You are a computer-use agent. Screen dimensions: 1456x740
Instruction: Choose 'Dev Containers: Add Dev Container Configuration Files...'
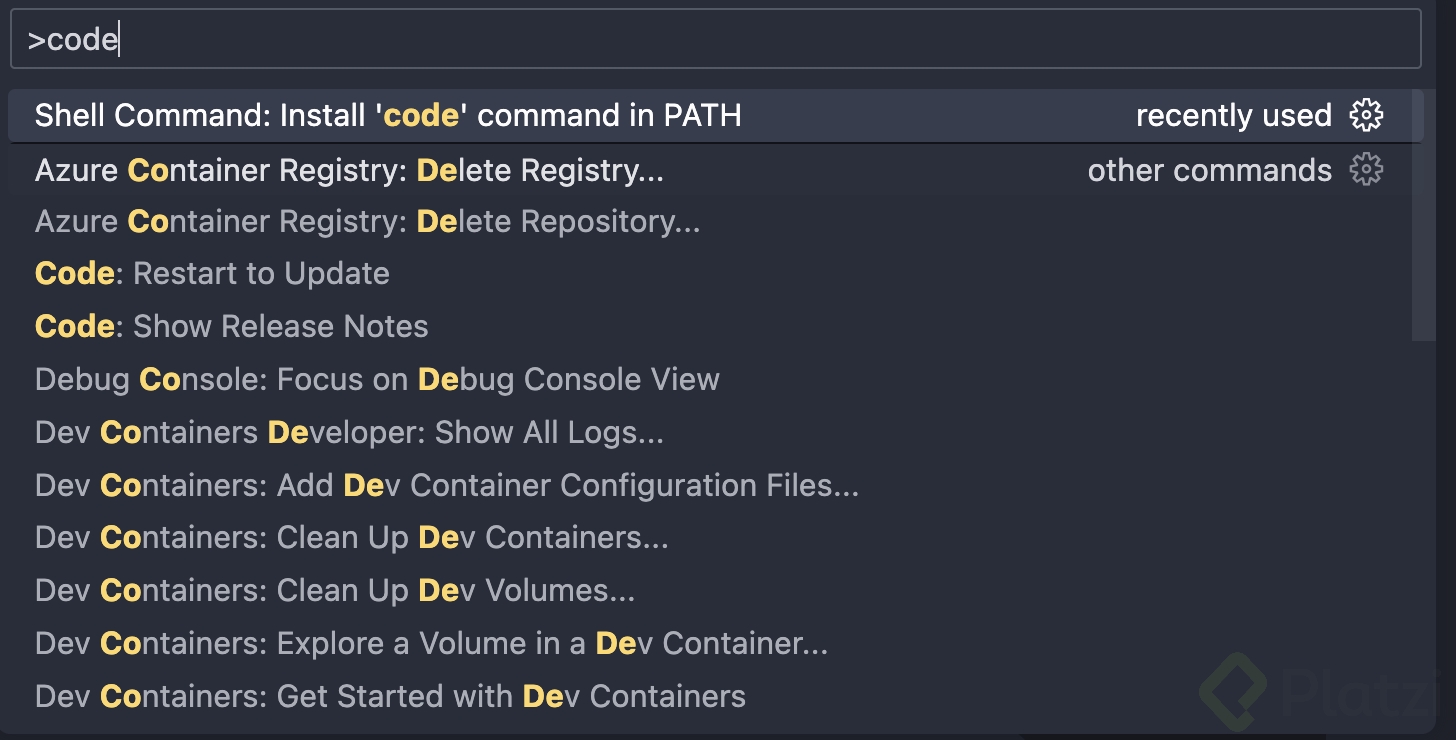447,485
